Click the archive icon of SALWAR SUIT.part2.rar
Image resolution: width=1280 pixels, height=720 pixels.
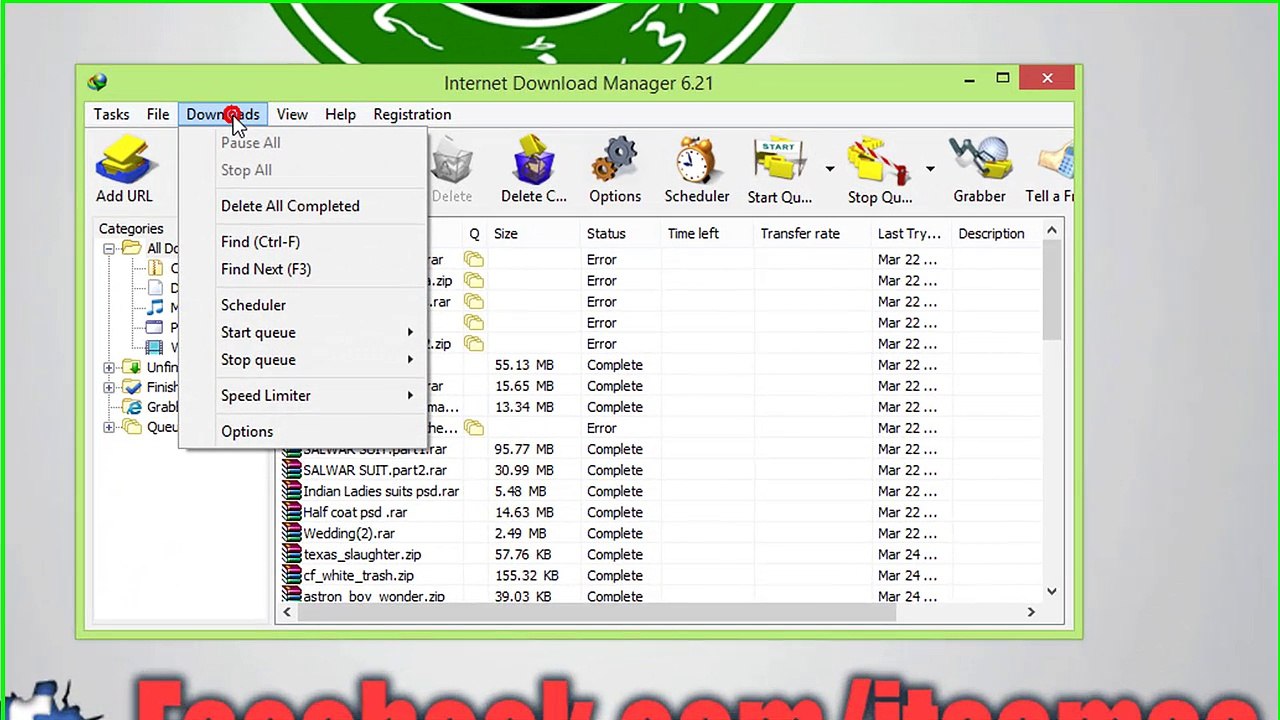click(291, 470)
